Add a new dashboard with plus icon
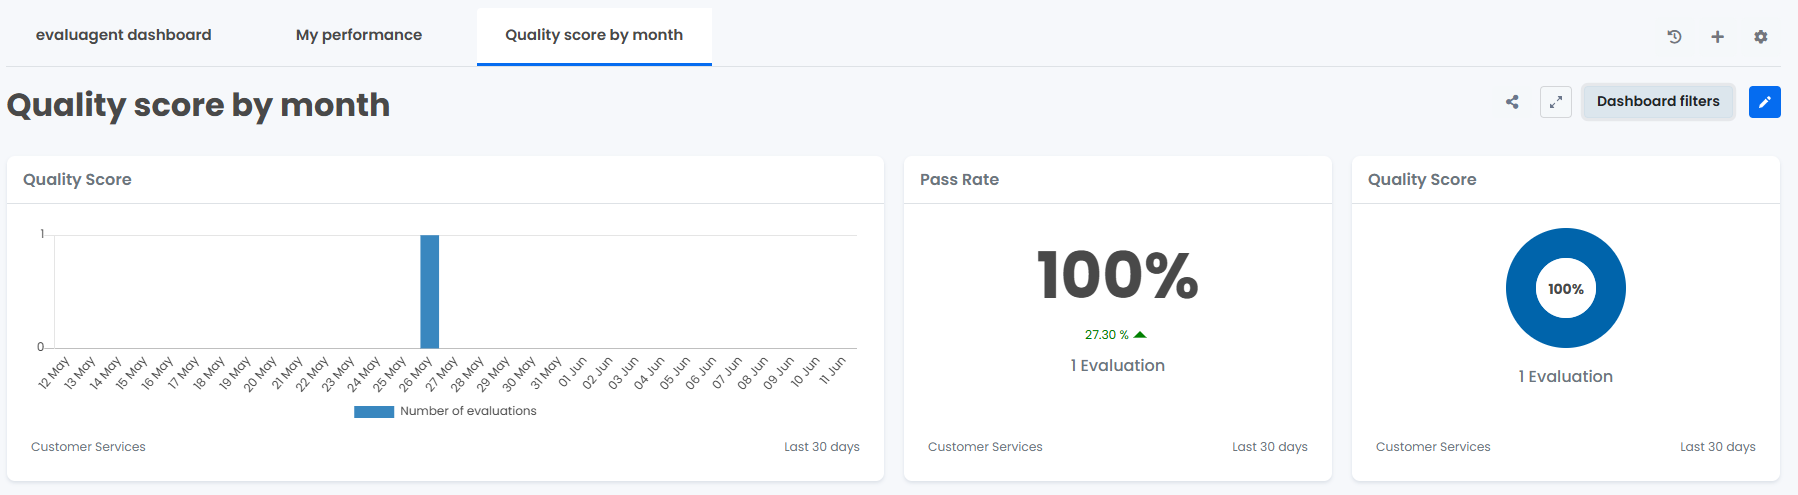Image resolution: width=1798 pixels, height=495 pixels. [x=1717, y=37]
